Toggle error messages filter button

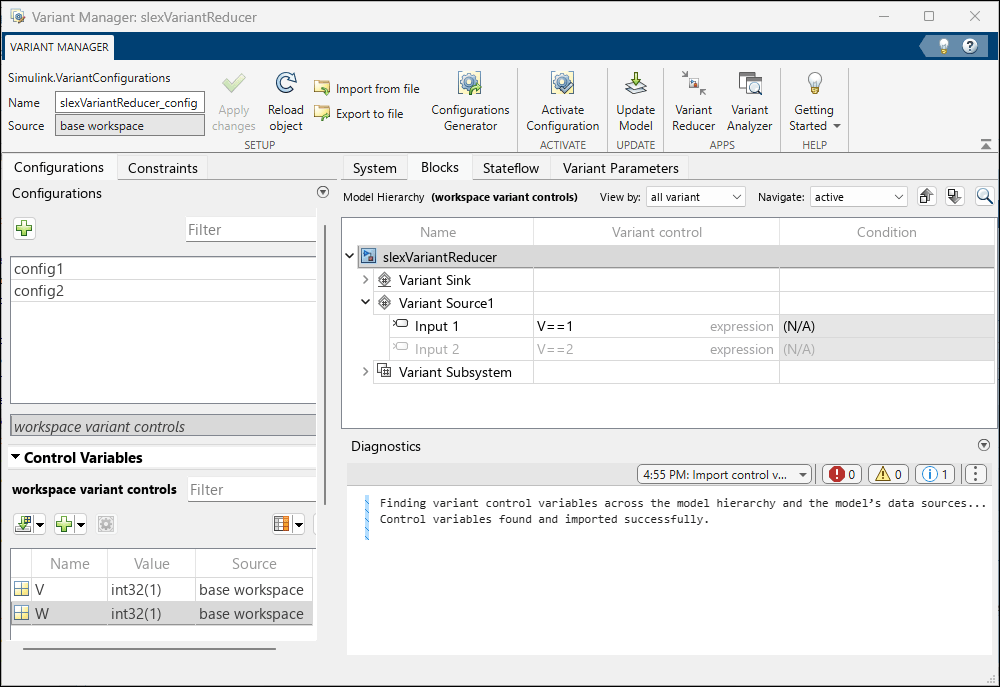pyautogui.click(x=841, y=474)
